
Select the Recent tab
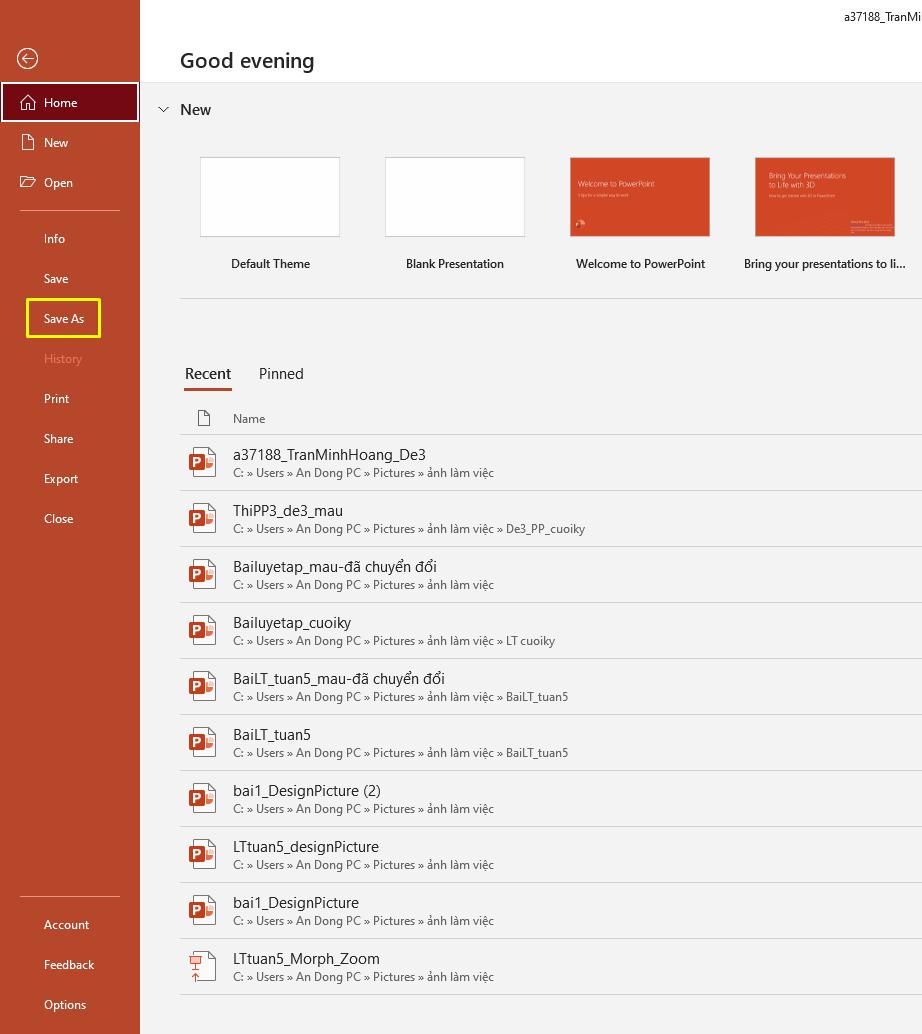208,373
